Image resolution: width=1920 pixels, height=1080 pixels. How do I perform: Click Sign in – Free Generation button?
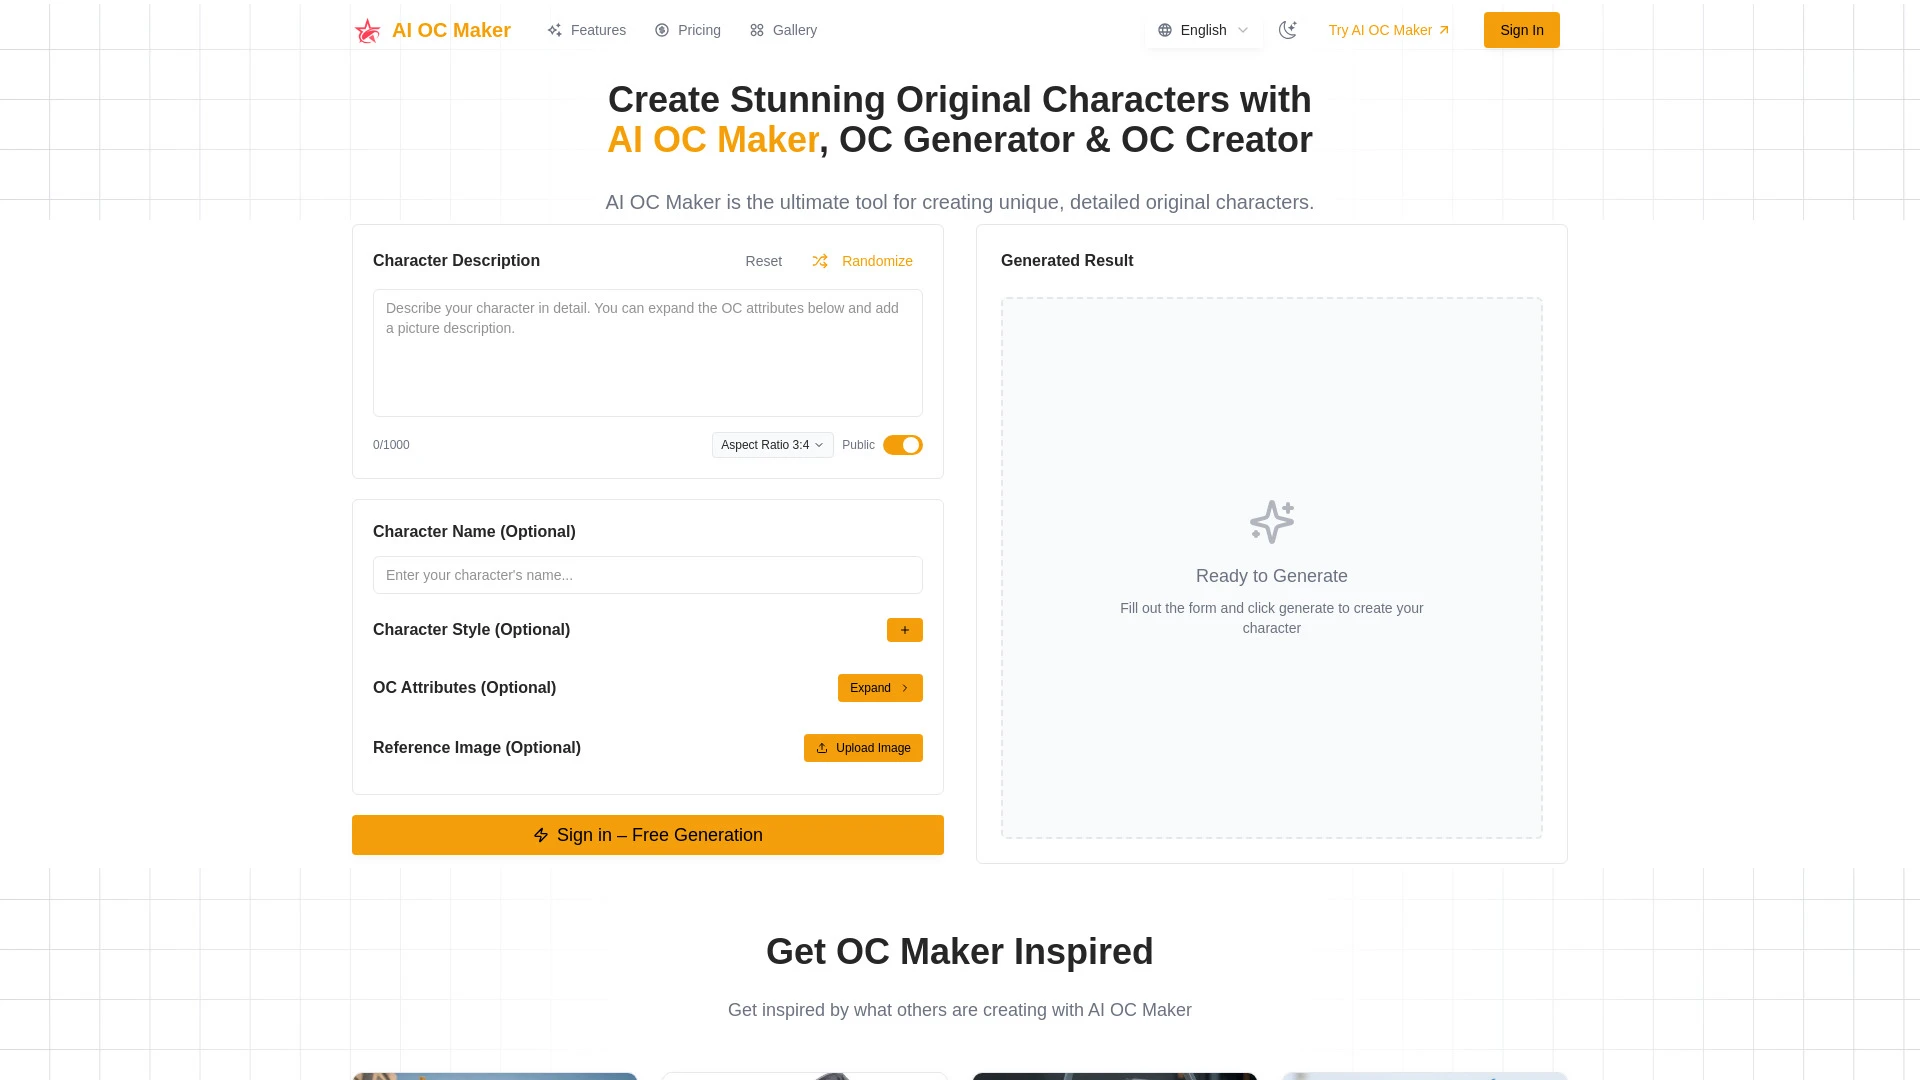(647, 835)
